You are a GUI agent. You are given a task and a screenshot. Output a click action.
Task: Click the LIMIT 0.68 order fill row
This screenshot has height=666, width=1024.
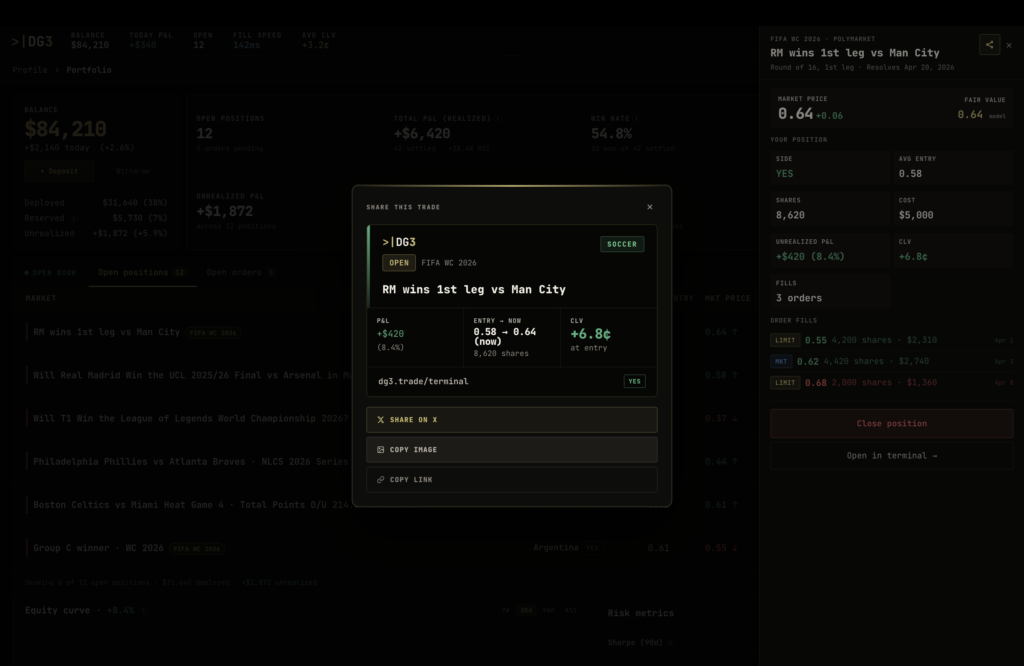pos(891,383)
